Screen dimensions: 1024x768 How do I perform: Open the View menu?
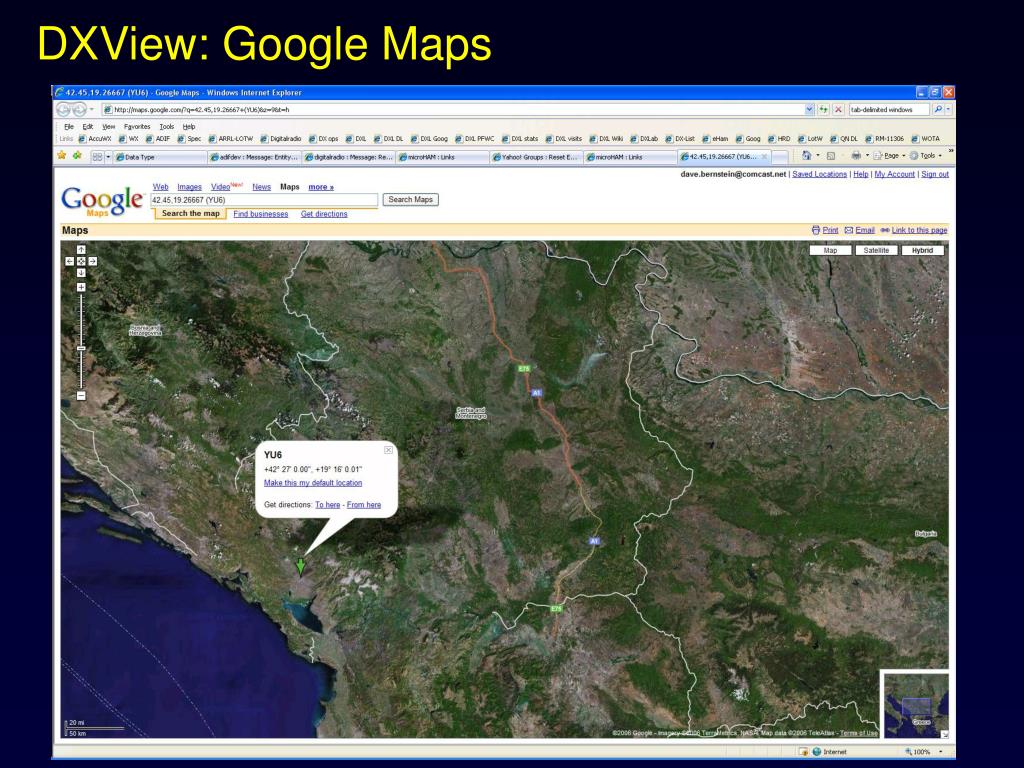click(x=108, y=127)
